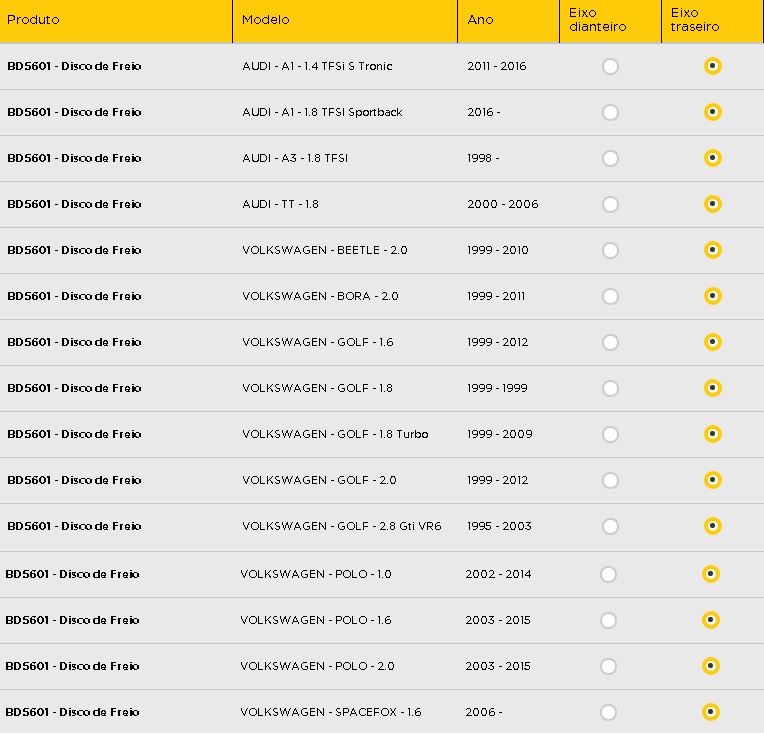764x733 pixels.
Task: Choose front axle for POLO 2.0
Action: pyautogui.click(x=608, y=666)
